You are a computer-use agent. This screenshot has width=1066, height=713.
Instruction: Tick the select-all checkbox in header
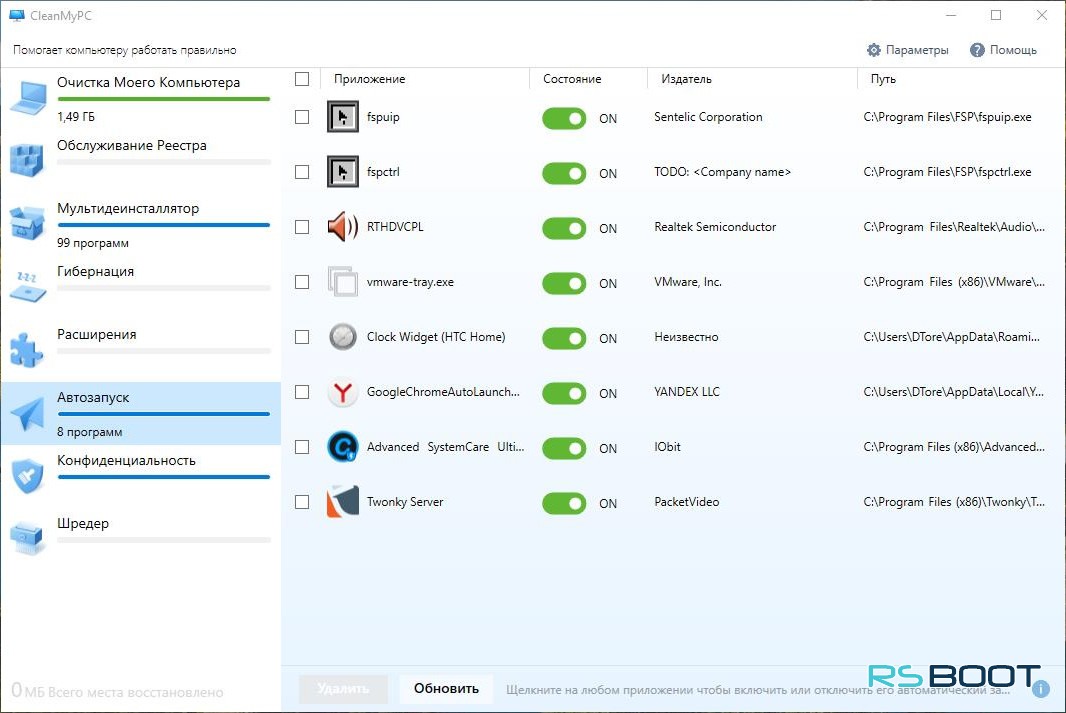(302, 79)
